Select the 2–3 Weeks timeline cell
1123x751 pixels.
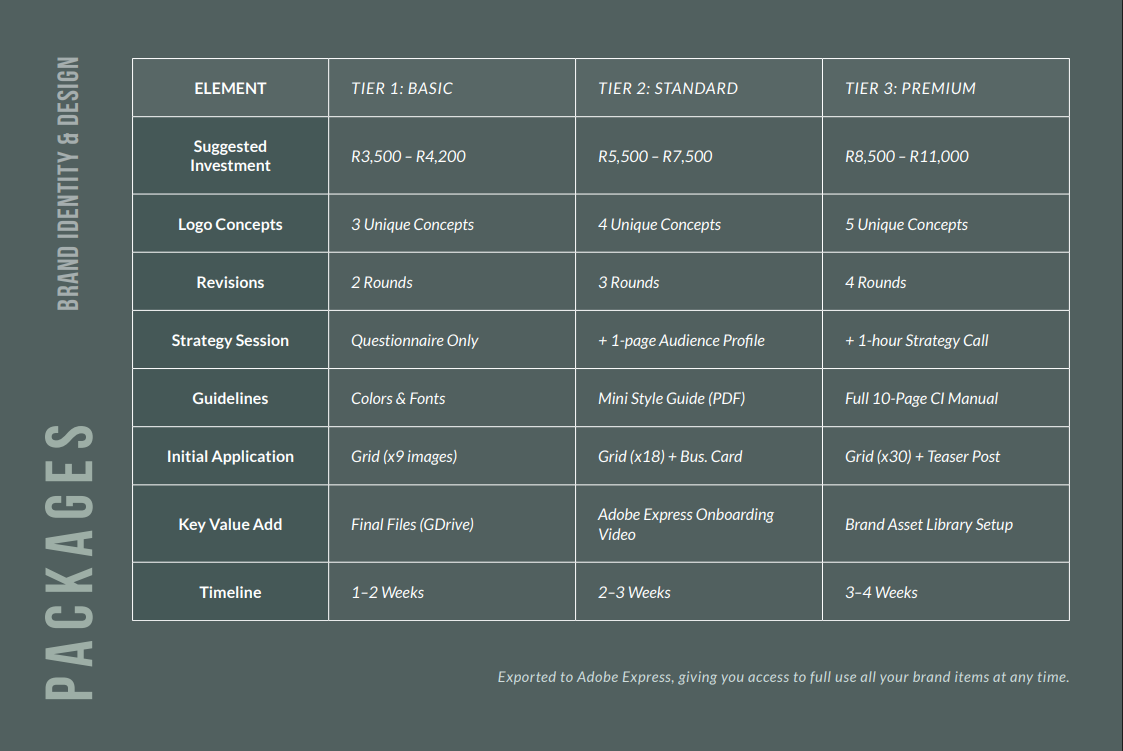coord(634,592)
